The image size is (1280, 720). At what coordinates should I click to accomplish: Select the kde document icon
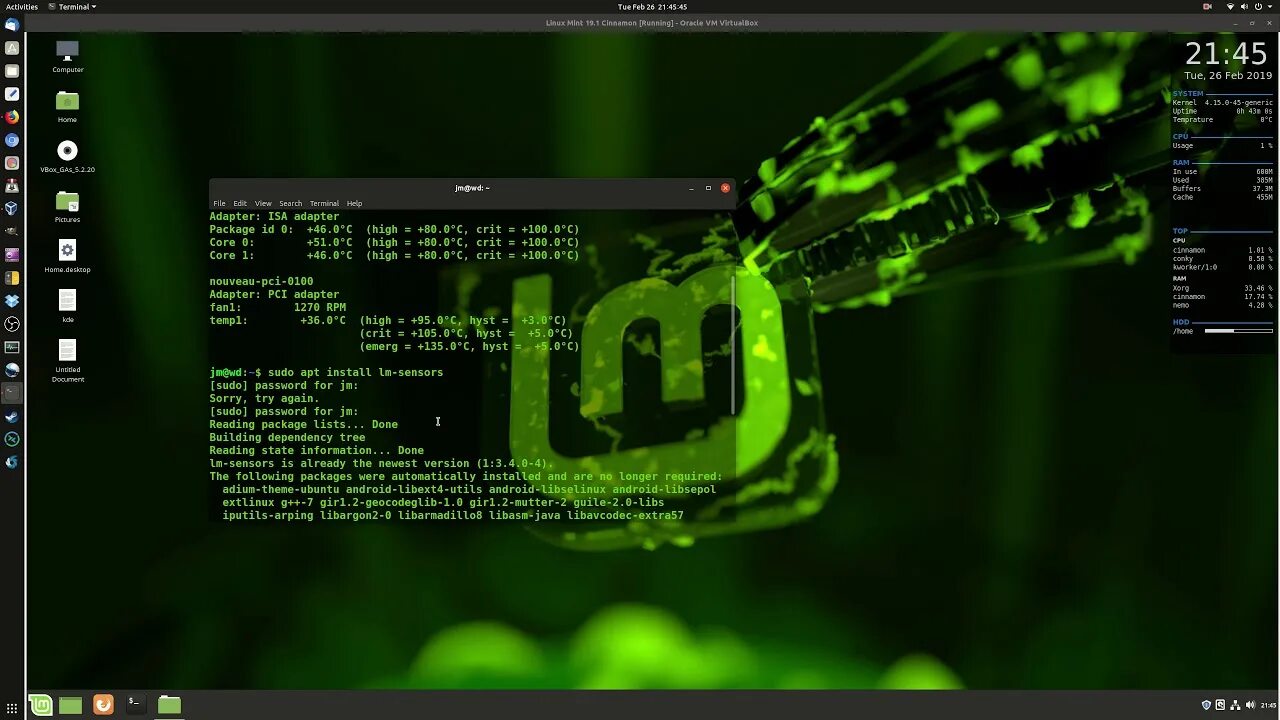pos(67,306)
